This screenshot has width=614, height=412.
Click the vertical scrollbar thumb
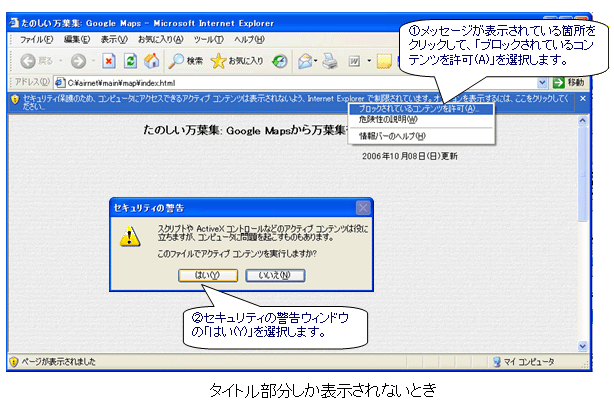pos(582,173)
